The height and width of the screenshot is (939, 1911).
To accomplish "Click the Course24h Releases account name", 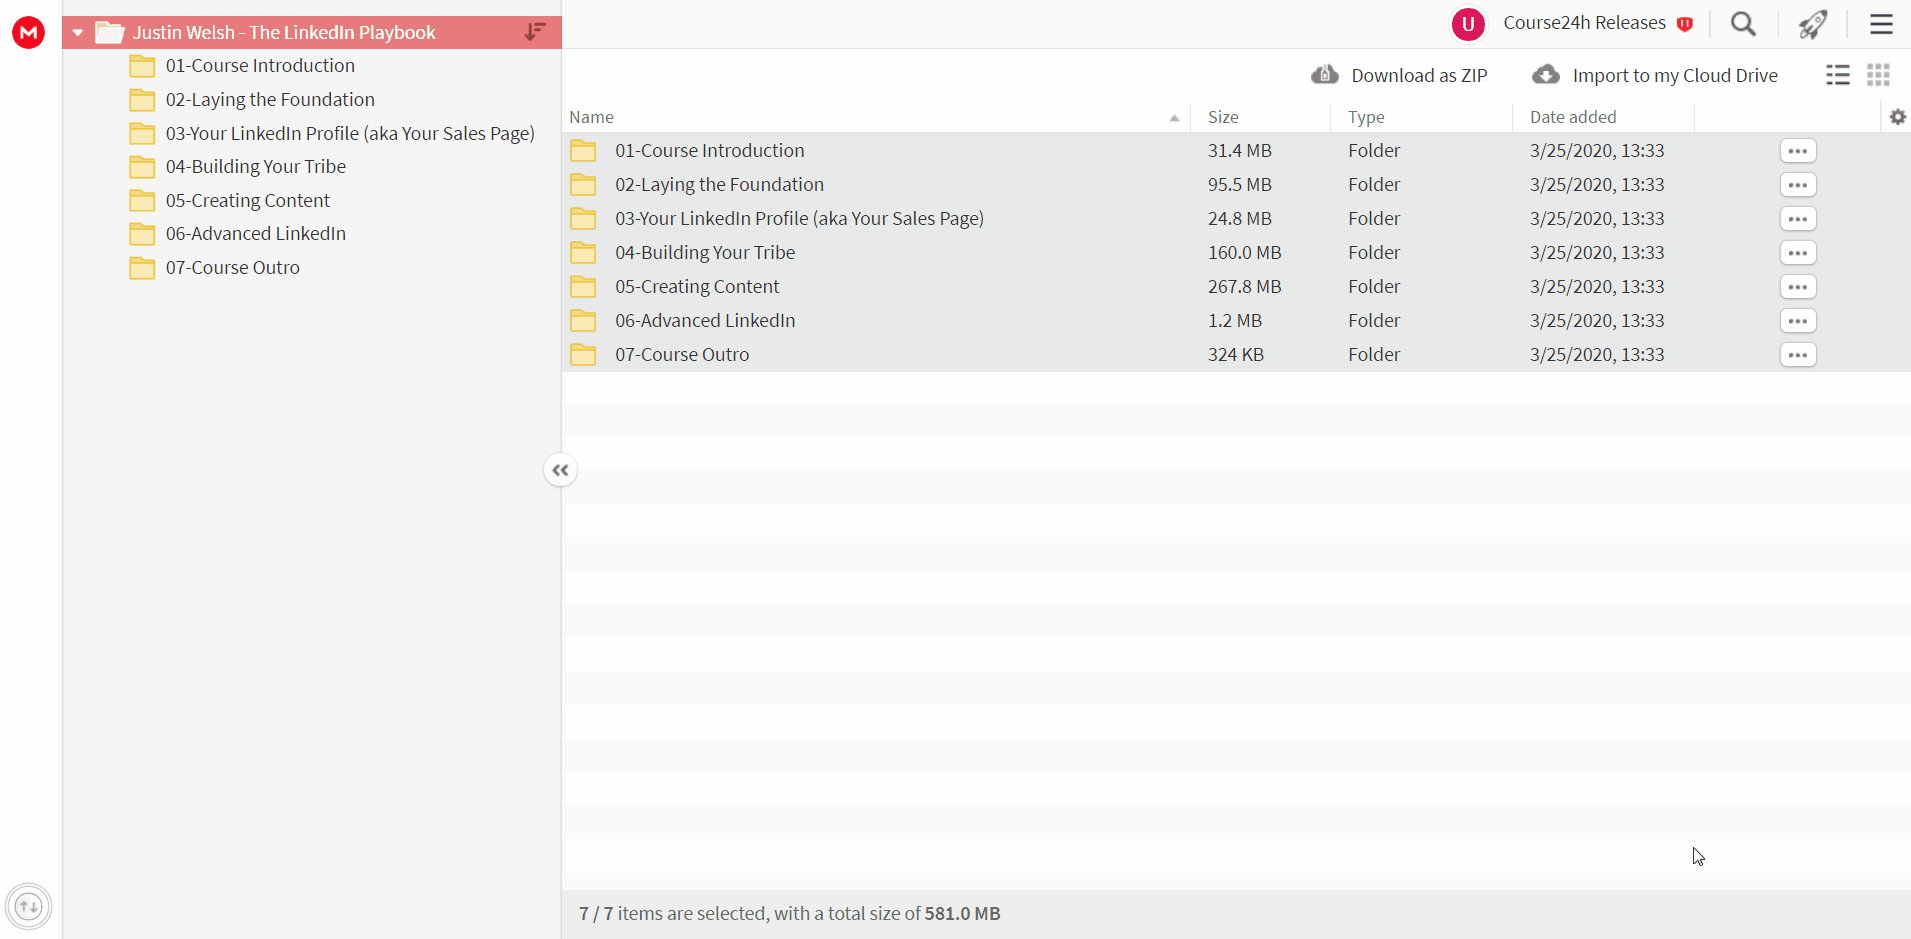I will (x=1585, y=23).
